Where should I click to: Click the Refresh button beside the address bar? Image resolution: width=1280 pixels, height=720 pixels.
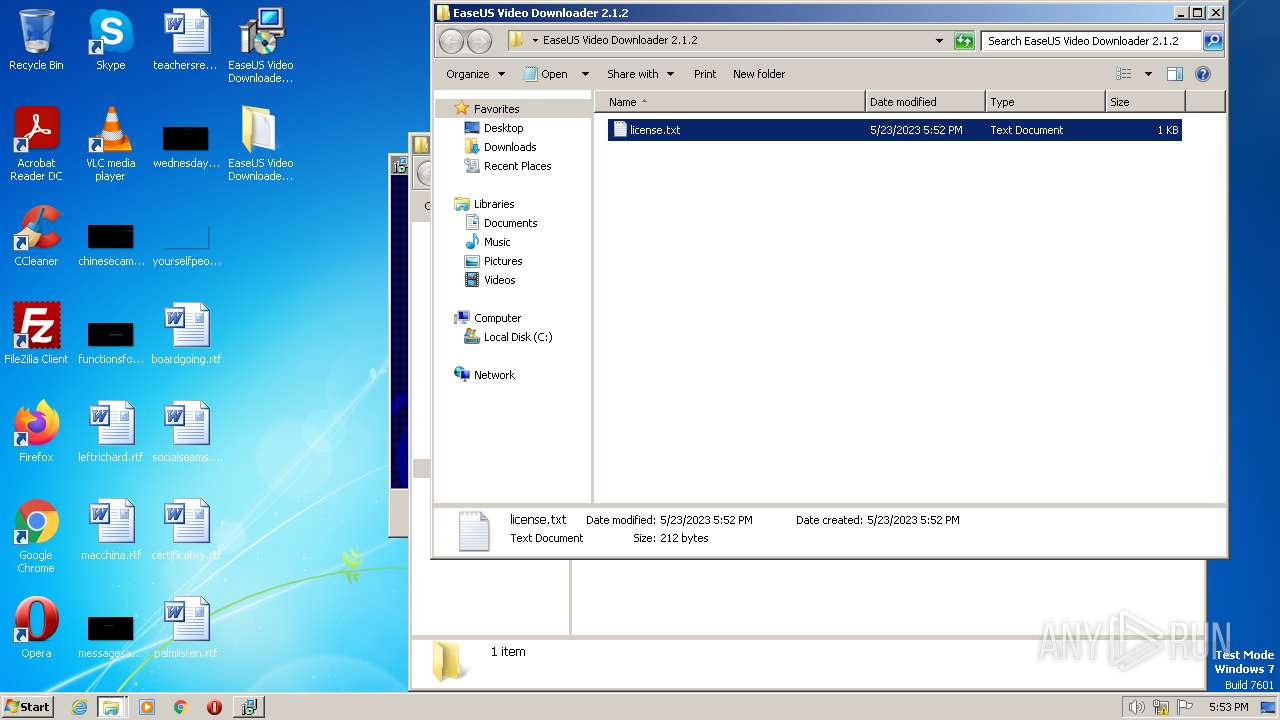[x=964, y=41]
